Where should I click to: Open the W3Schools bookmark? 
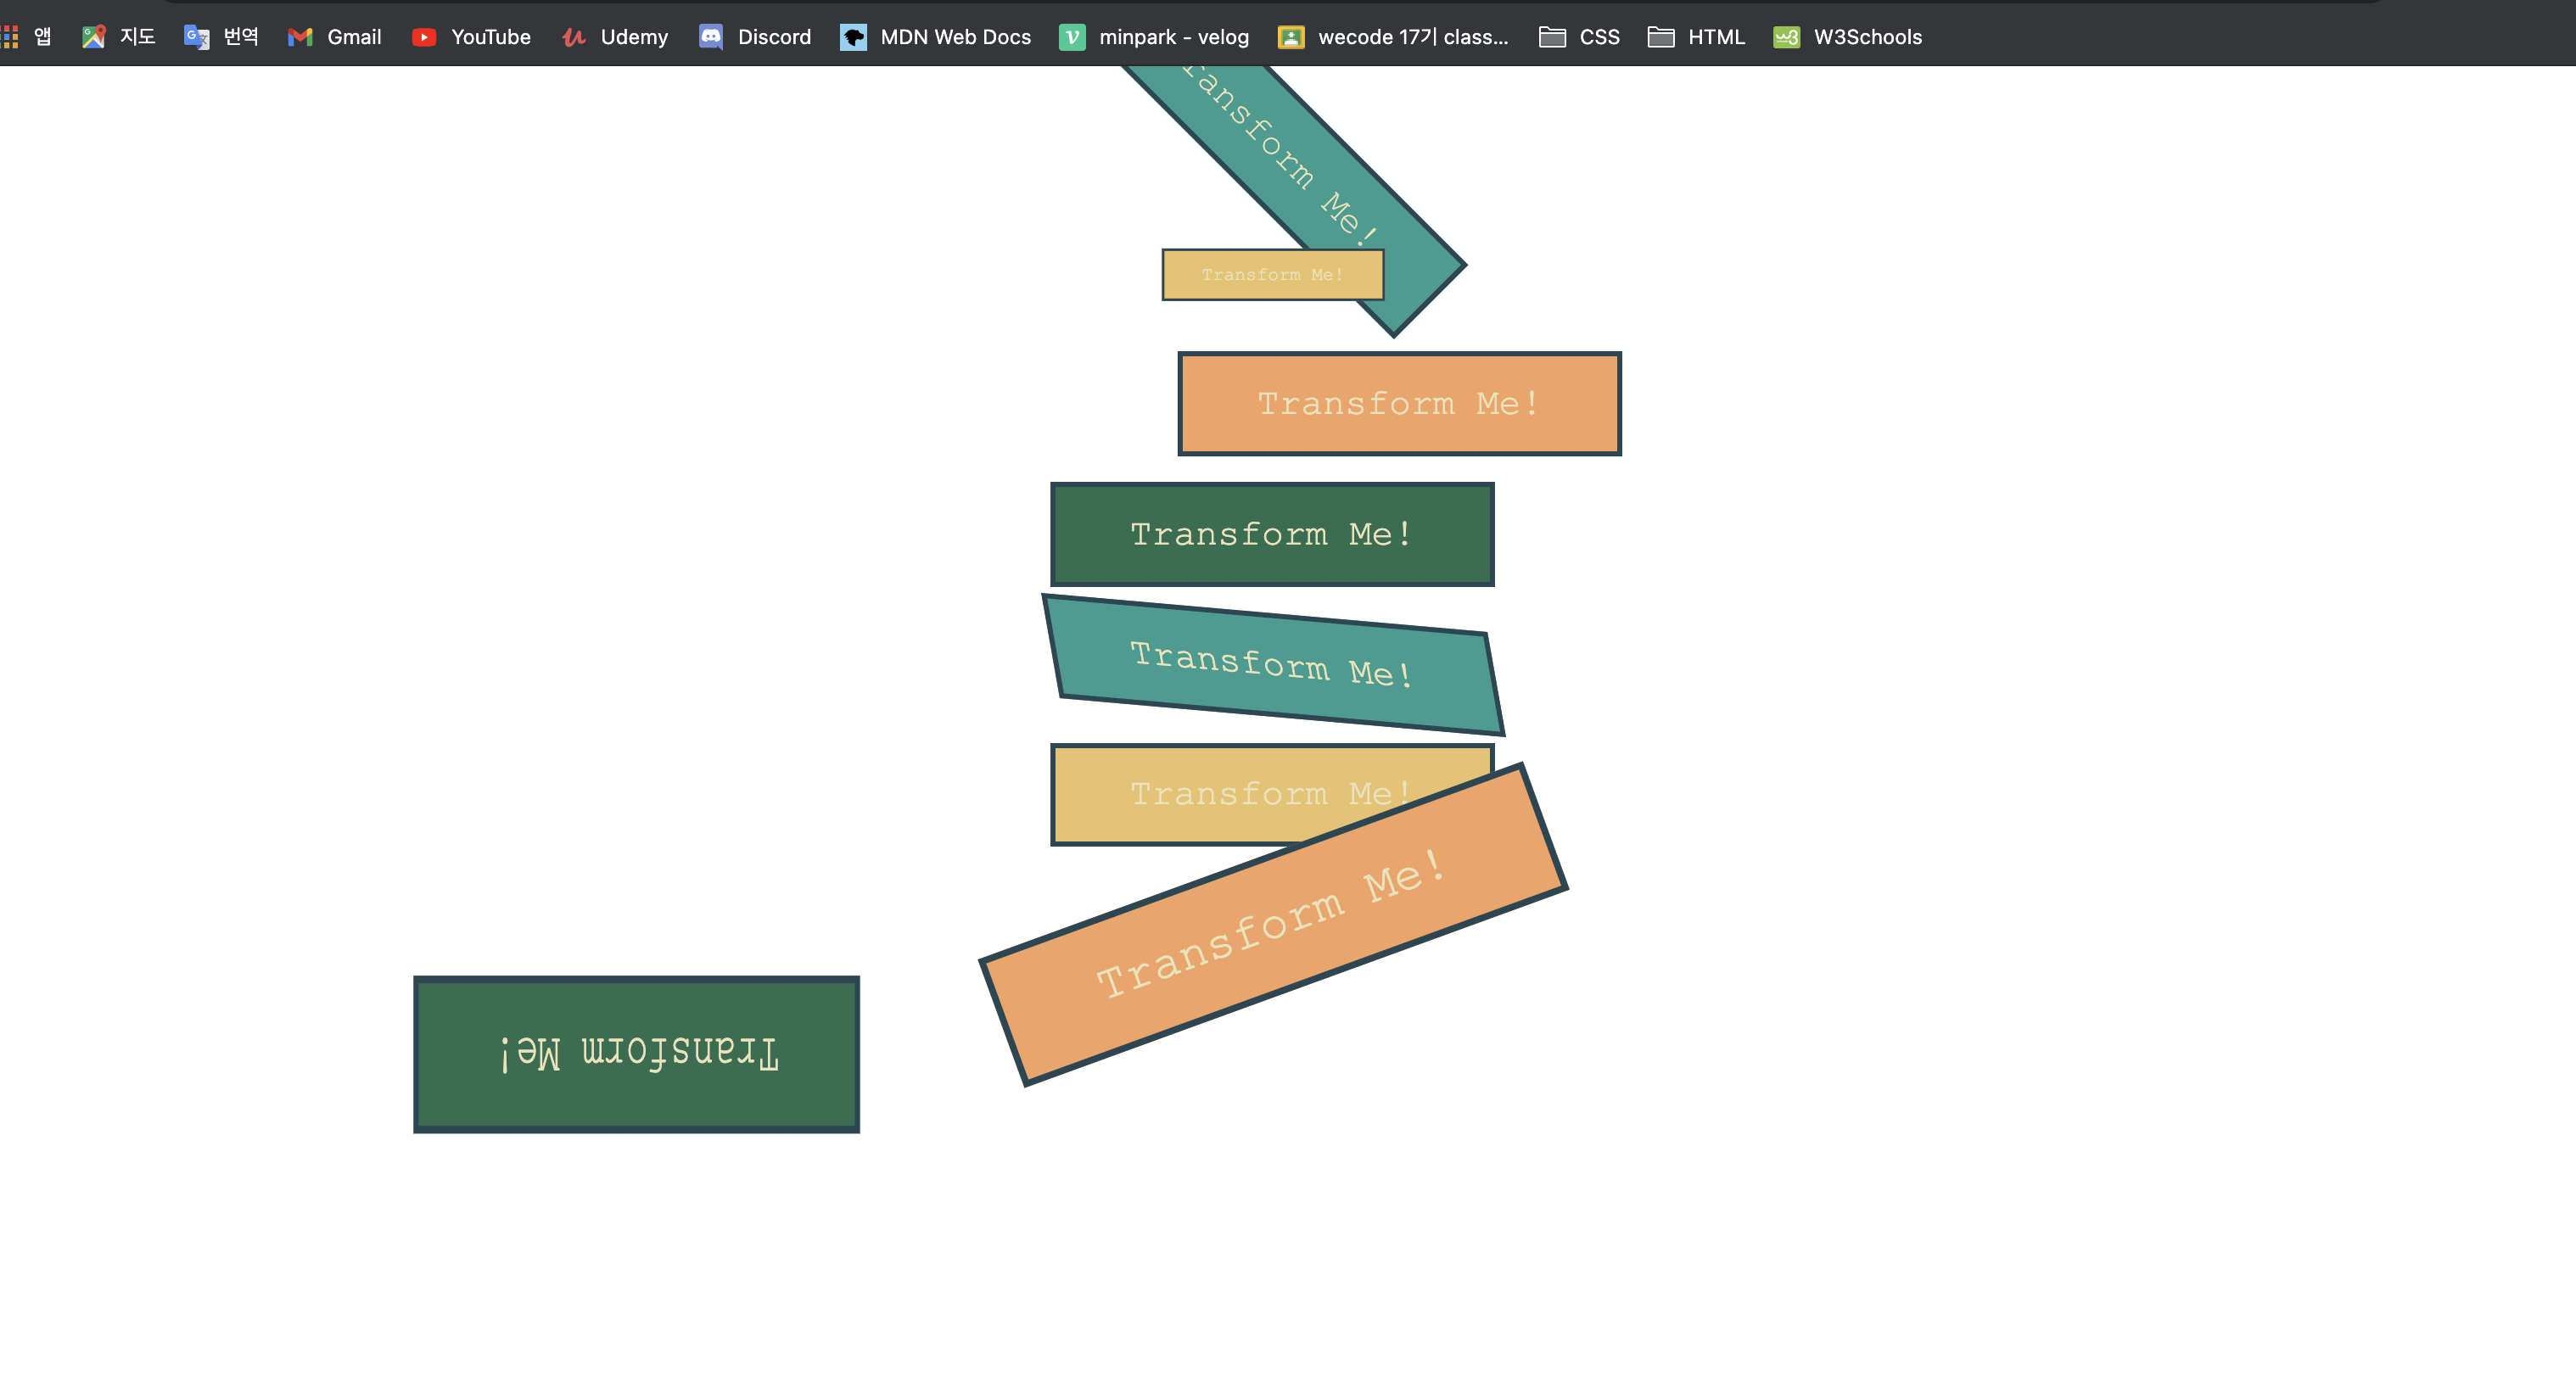[1847, 37]
